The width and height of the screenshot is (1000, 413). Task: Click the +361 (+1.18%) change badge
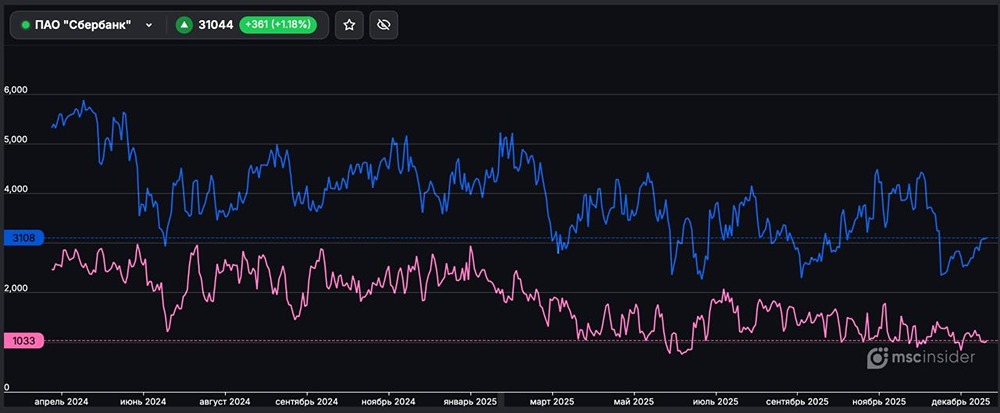click(x=277, y=25)
